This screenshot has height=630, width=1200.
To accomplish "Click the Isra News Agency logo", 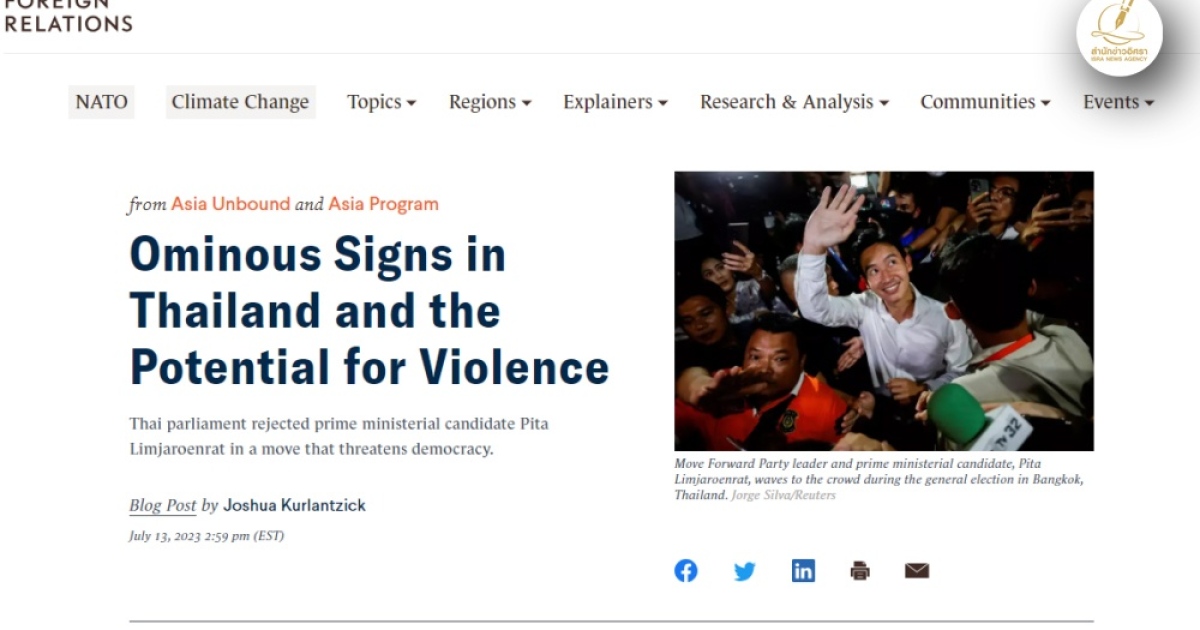I will 1119,35.
